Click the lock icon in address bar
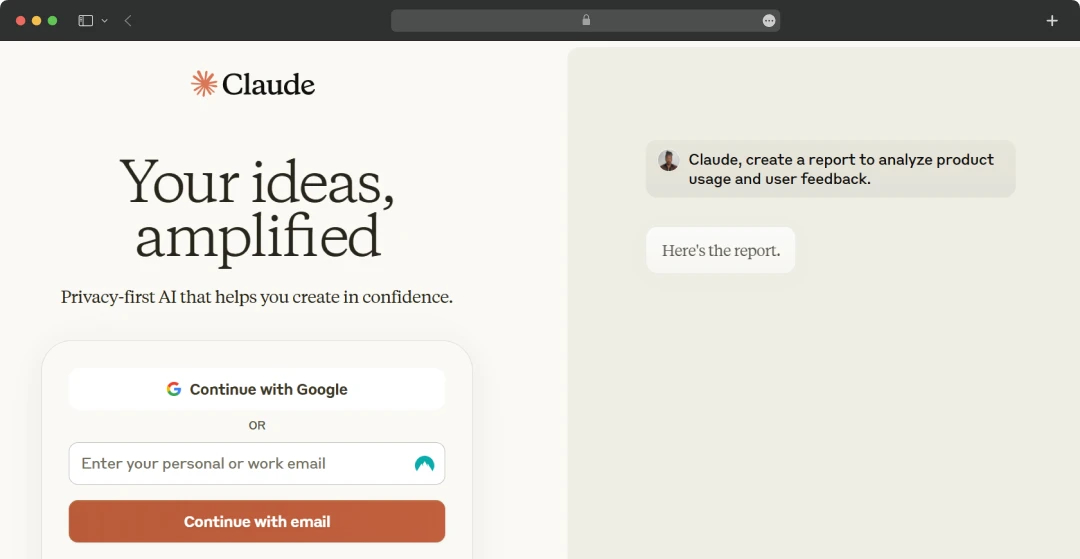Viewport: 1080px width, 559px height. point(586,20)
